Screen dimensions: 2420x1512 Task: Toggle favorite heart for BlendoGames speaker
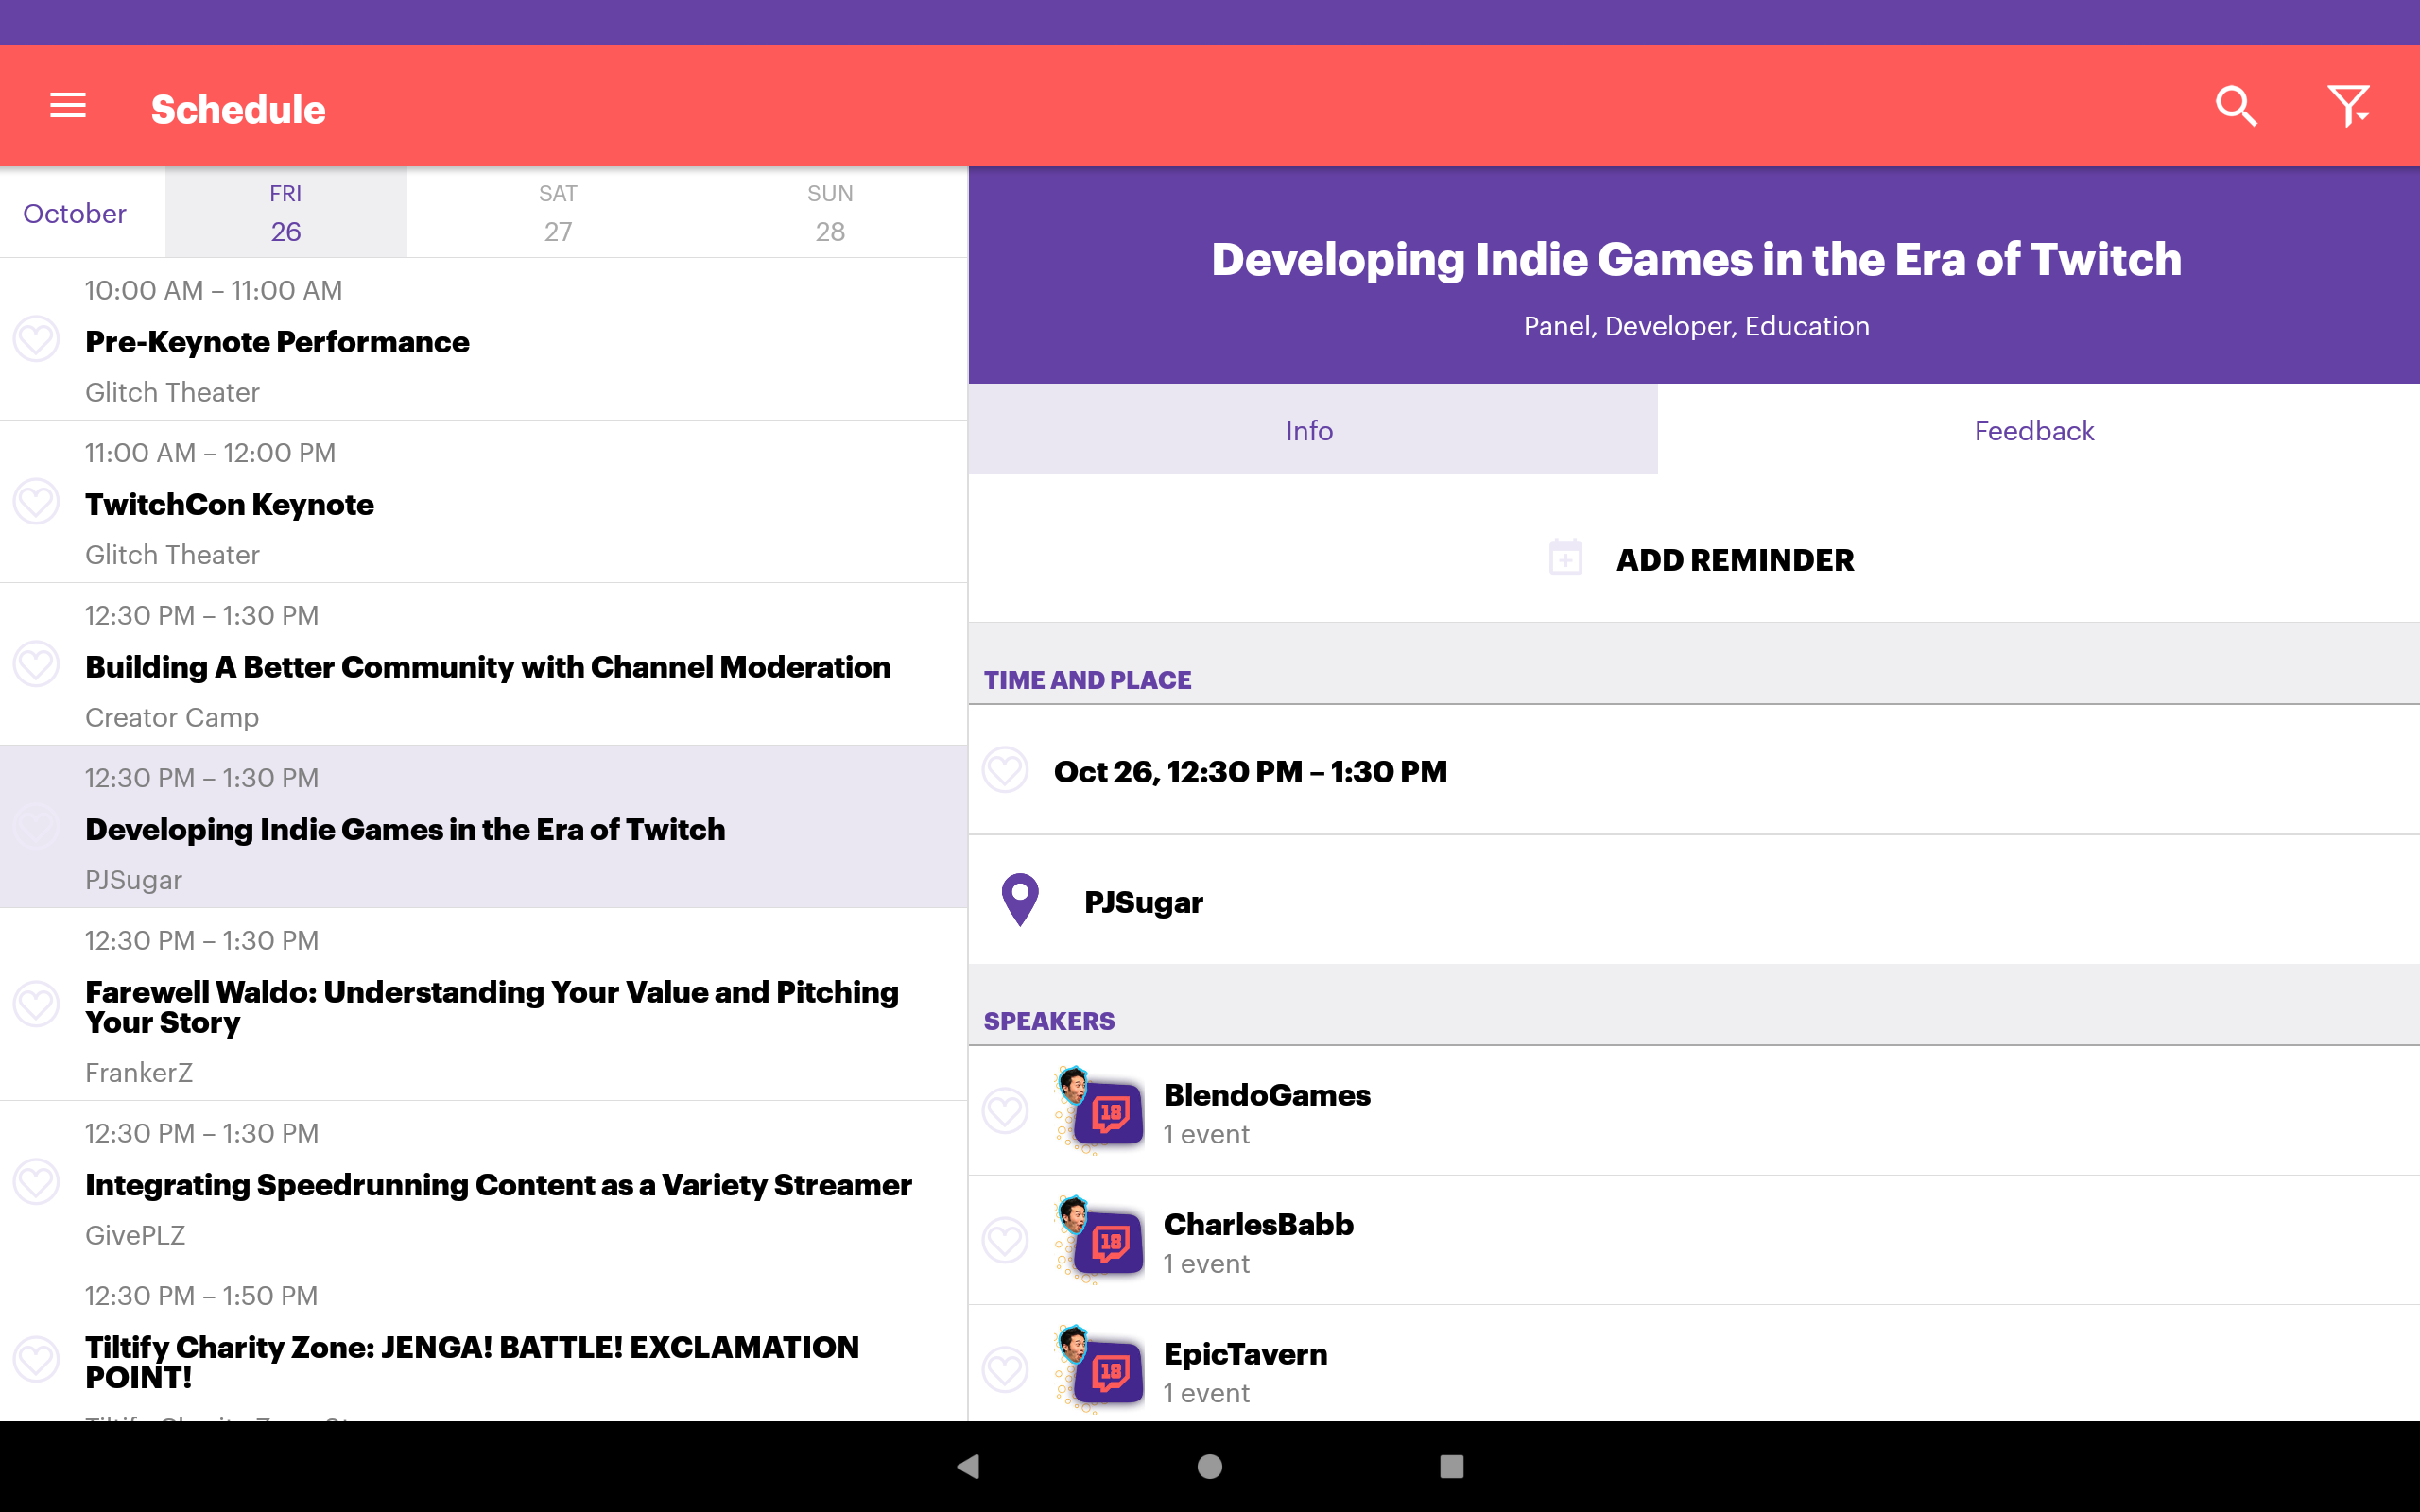pyautogui.click(x=1005, y=1111)
